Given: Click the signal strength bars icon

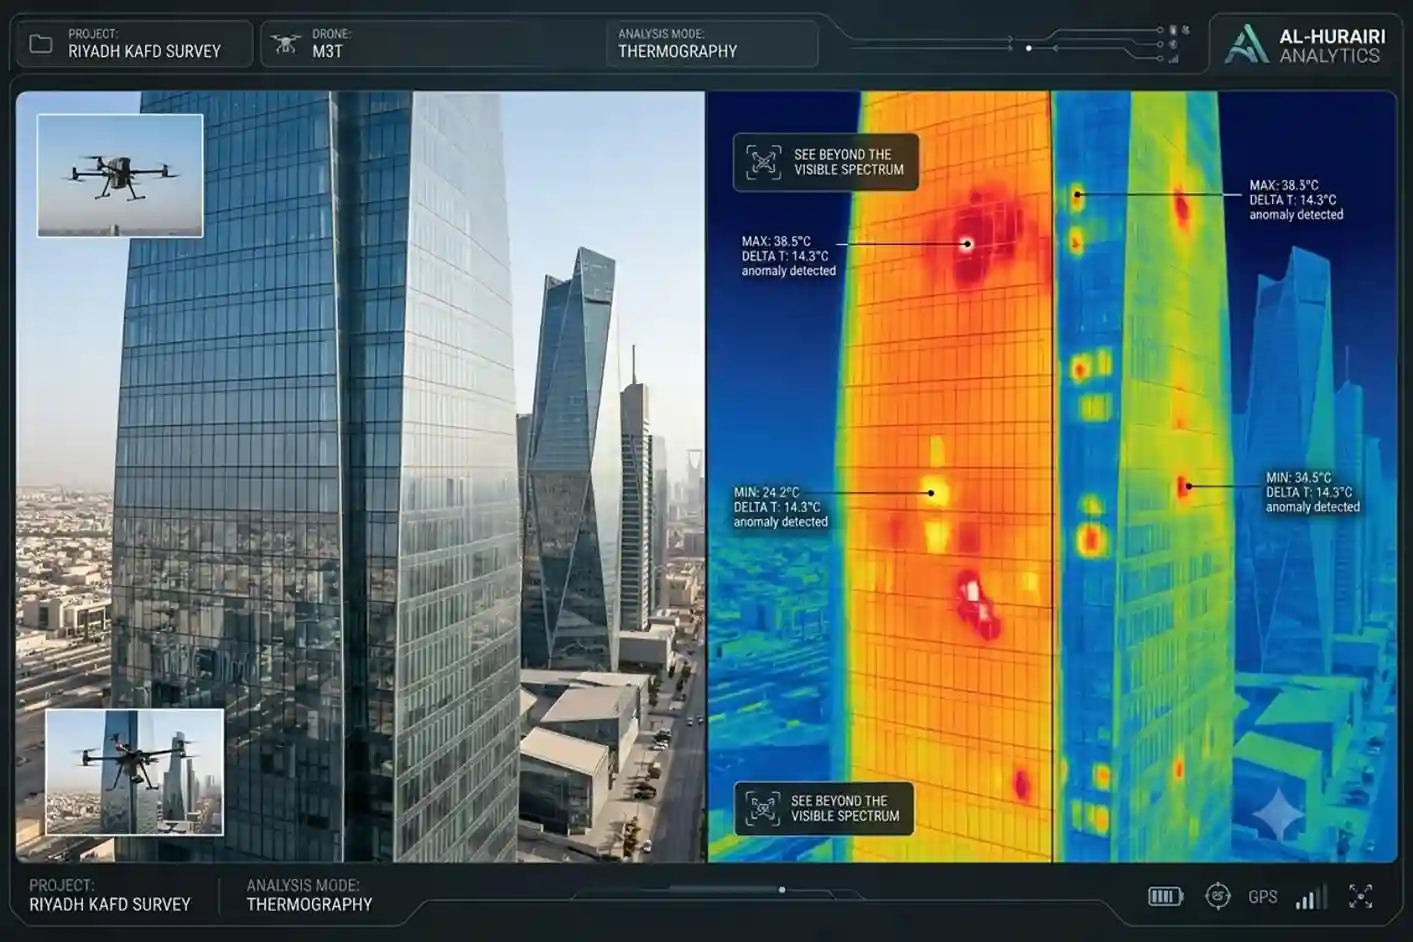Looking at the screenshot, I should tap(1312, 897).
